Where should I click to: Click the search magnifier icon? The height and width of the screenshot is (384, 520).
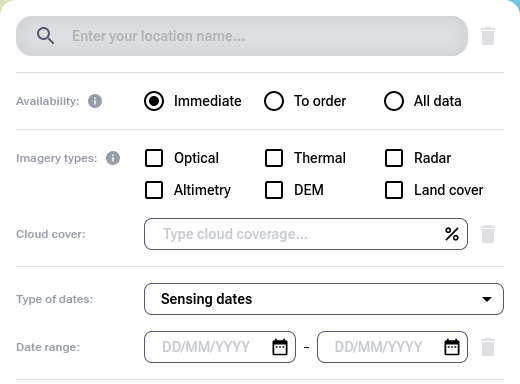pyautogui.click(x=45, y=36)
